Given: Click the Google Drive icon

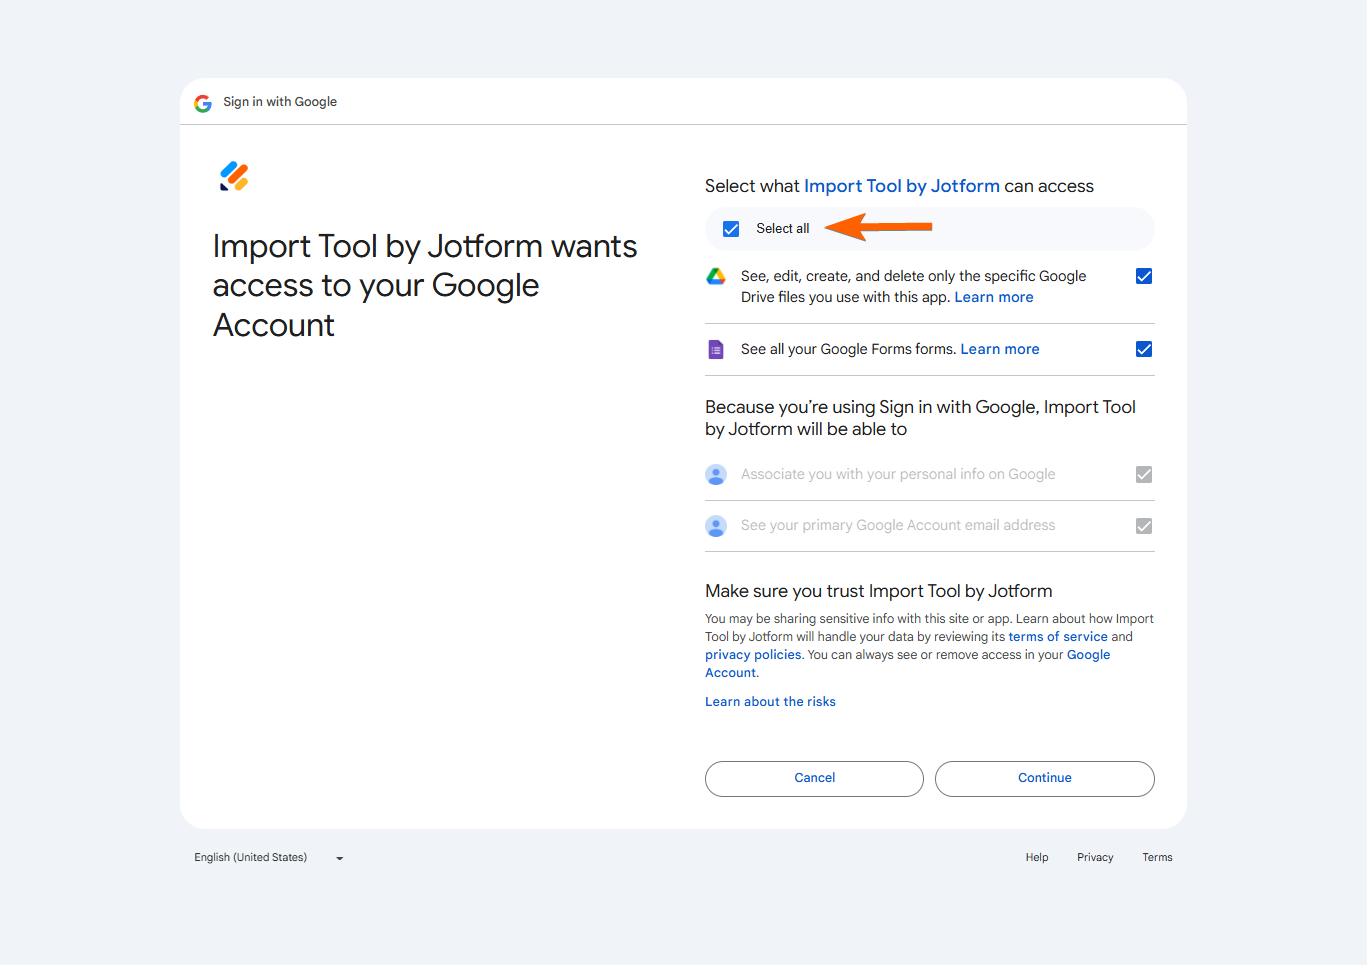Looking at the screenshot, I should (x=716, y=277).
